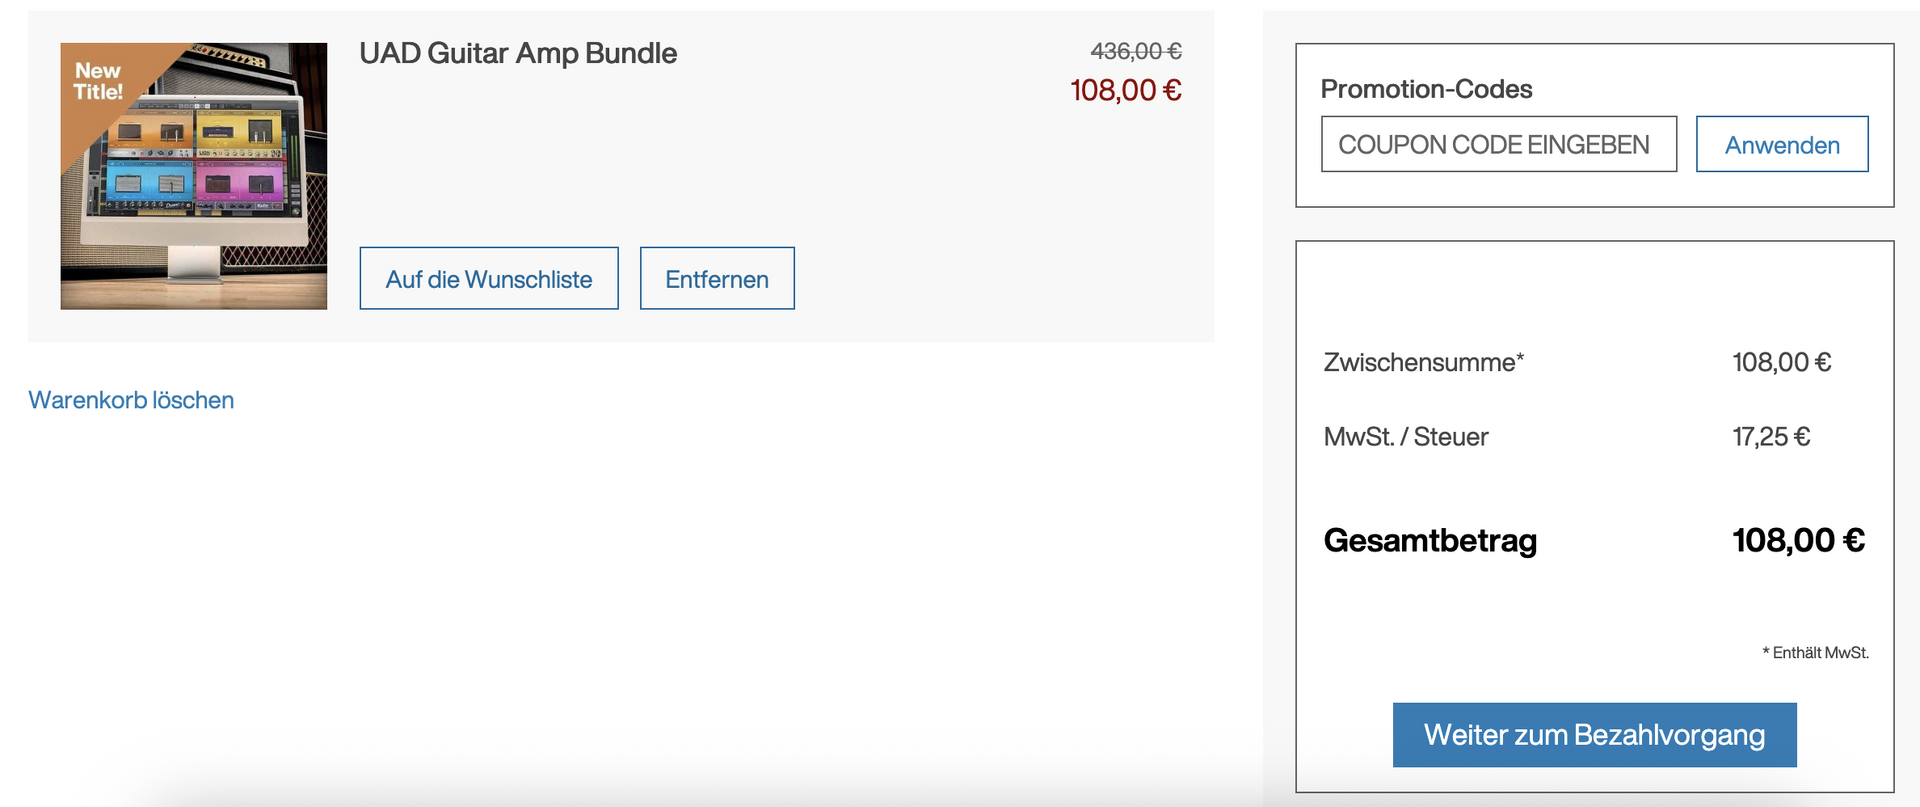Apply coupon with the Anwenden button

[1782, 144]
